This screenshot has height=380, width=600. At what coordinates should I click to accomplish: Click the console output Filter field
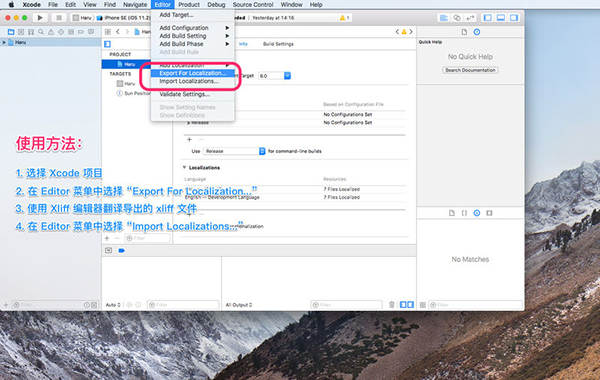(346, 305)
